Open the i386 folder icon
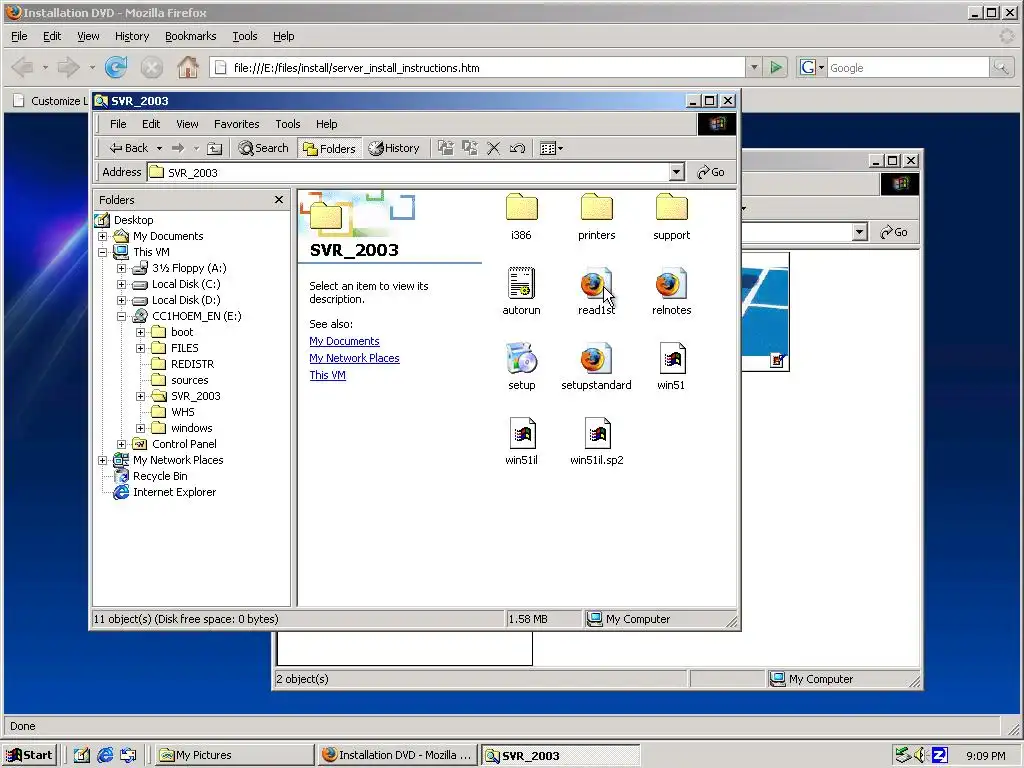The image size is (1024, 768). pos(521,208)
